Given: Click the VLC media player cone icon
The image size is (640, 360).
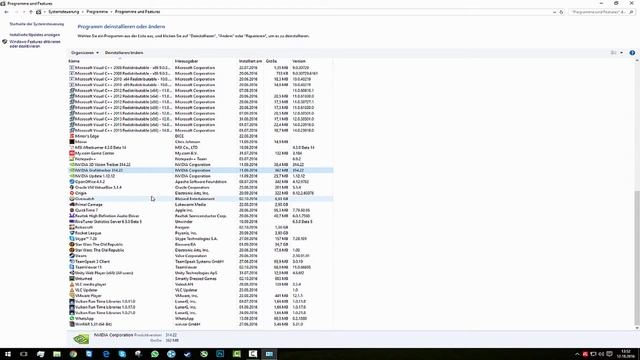Looking at the screenshot, I should (x=72, y=284).
